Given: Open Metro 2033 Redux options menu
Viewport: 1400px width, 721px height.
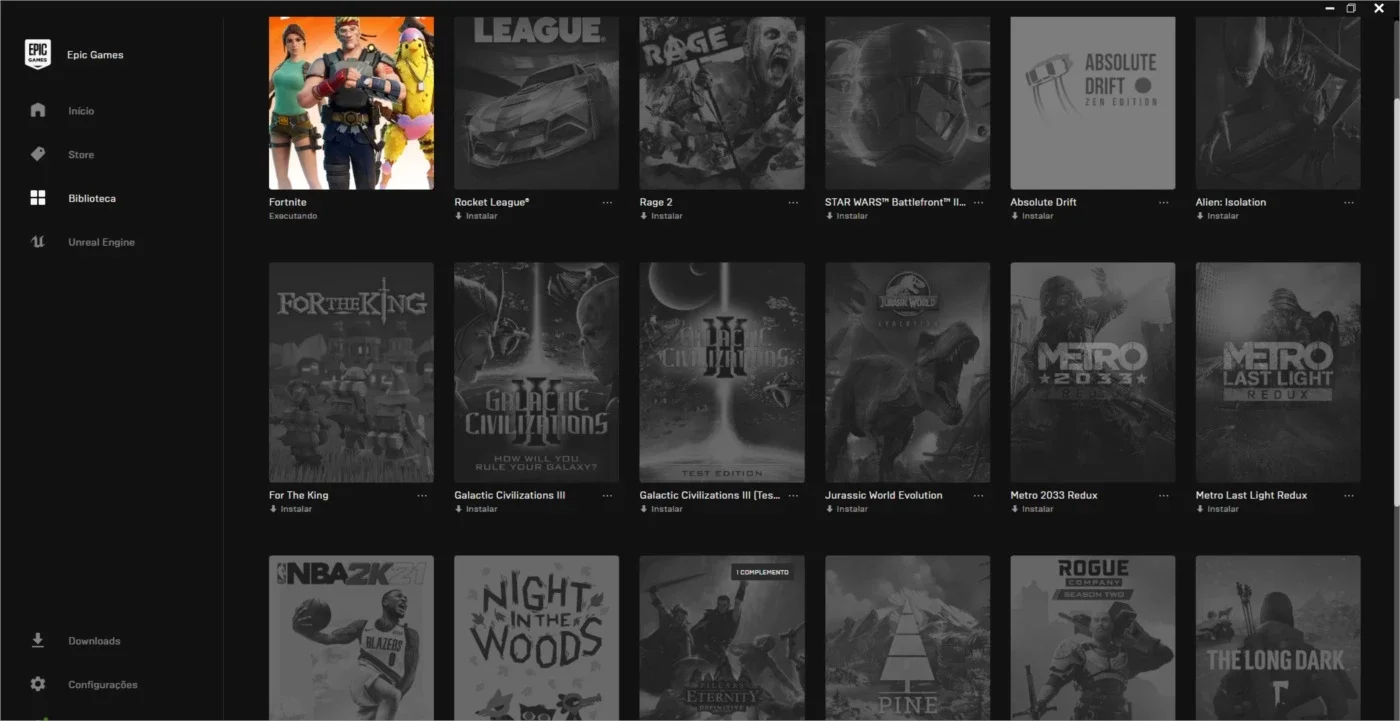Looking at the screenshot, I should (1163, 495).
